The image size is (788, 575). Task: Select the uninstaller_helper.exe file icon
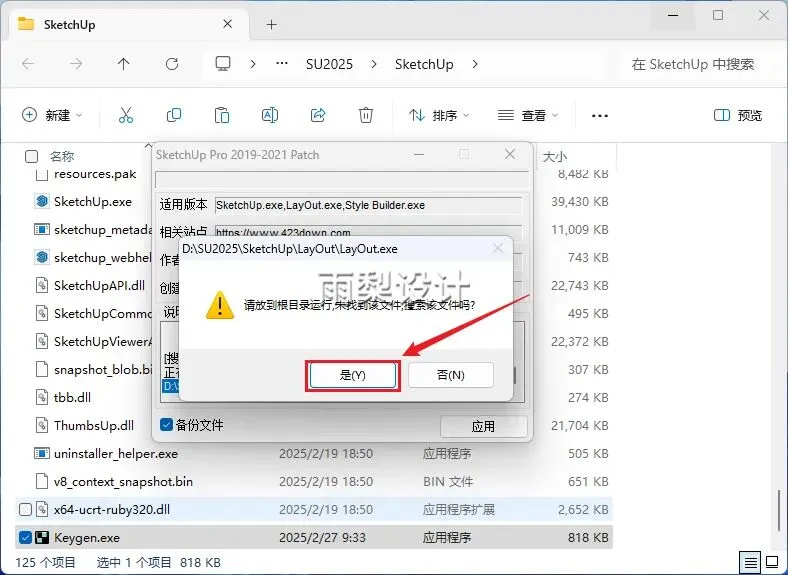pyautogui.click(x=42, y=453)
